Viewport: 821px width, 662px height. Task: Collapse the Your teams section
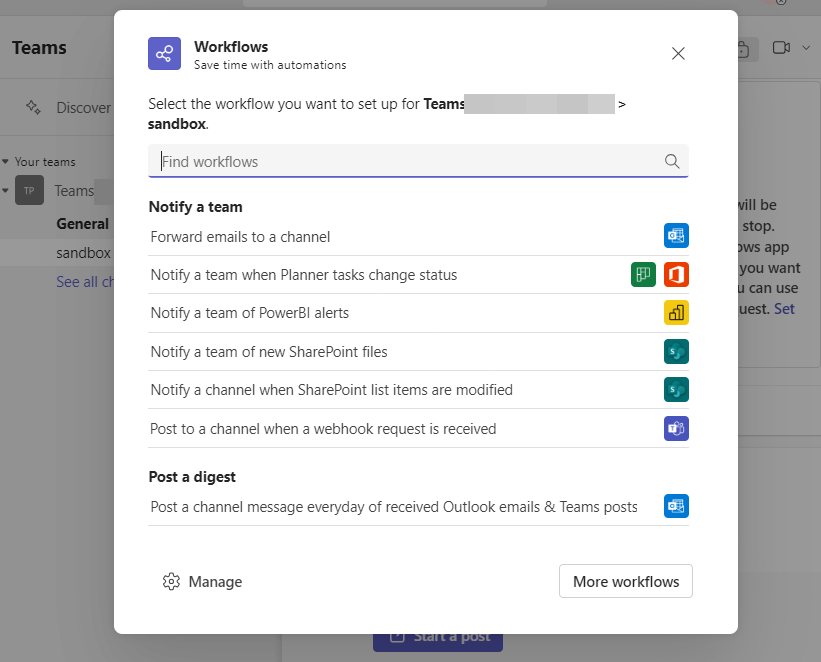[5, 162]
